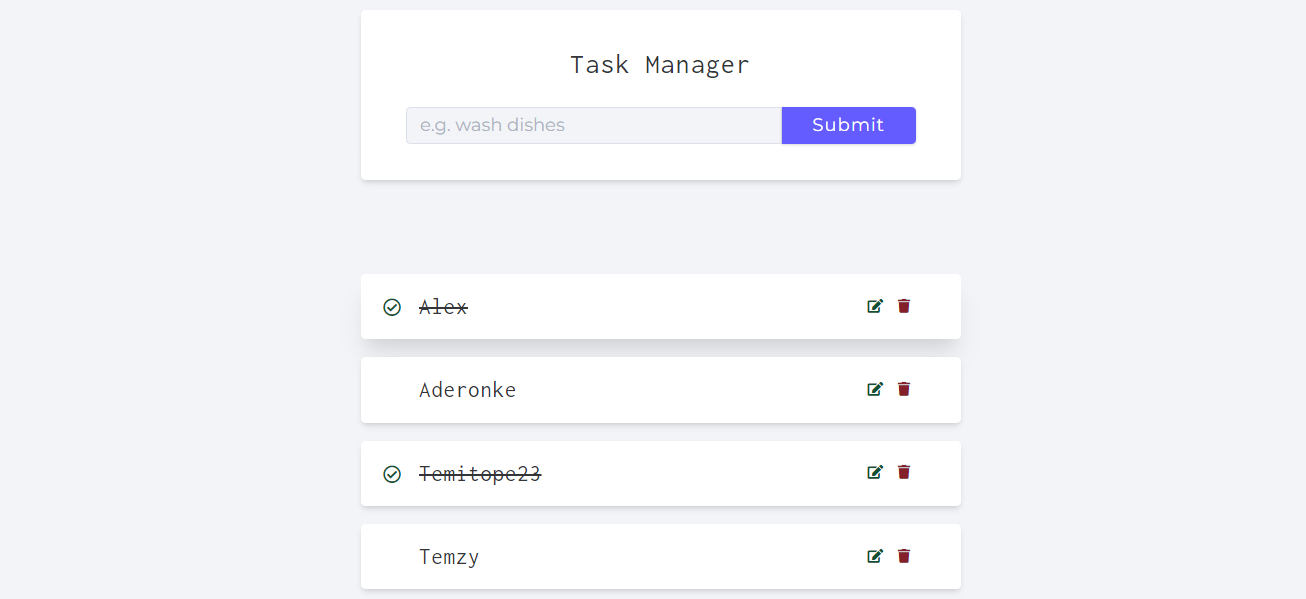The height and width of the screenshot is (599, 1306).
Task: Click the struck-through Alex task name
Action: point(443,307)
